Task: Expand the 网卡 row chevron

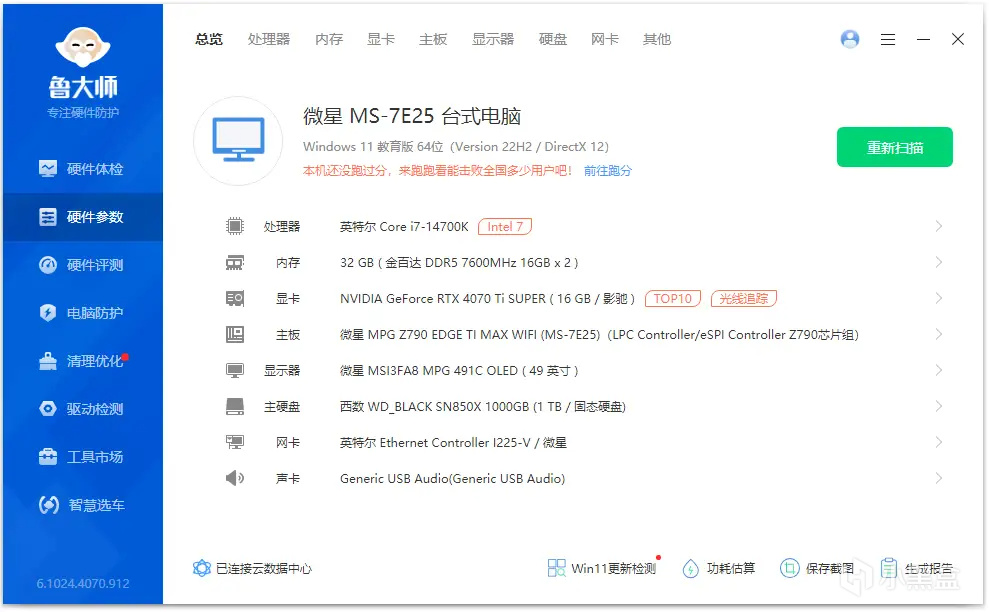Action: pos(939,442)
